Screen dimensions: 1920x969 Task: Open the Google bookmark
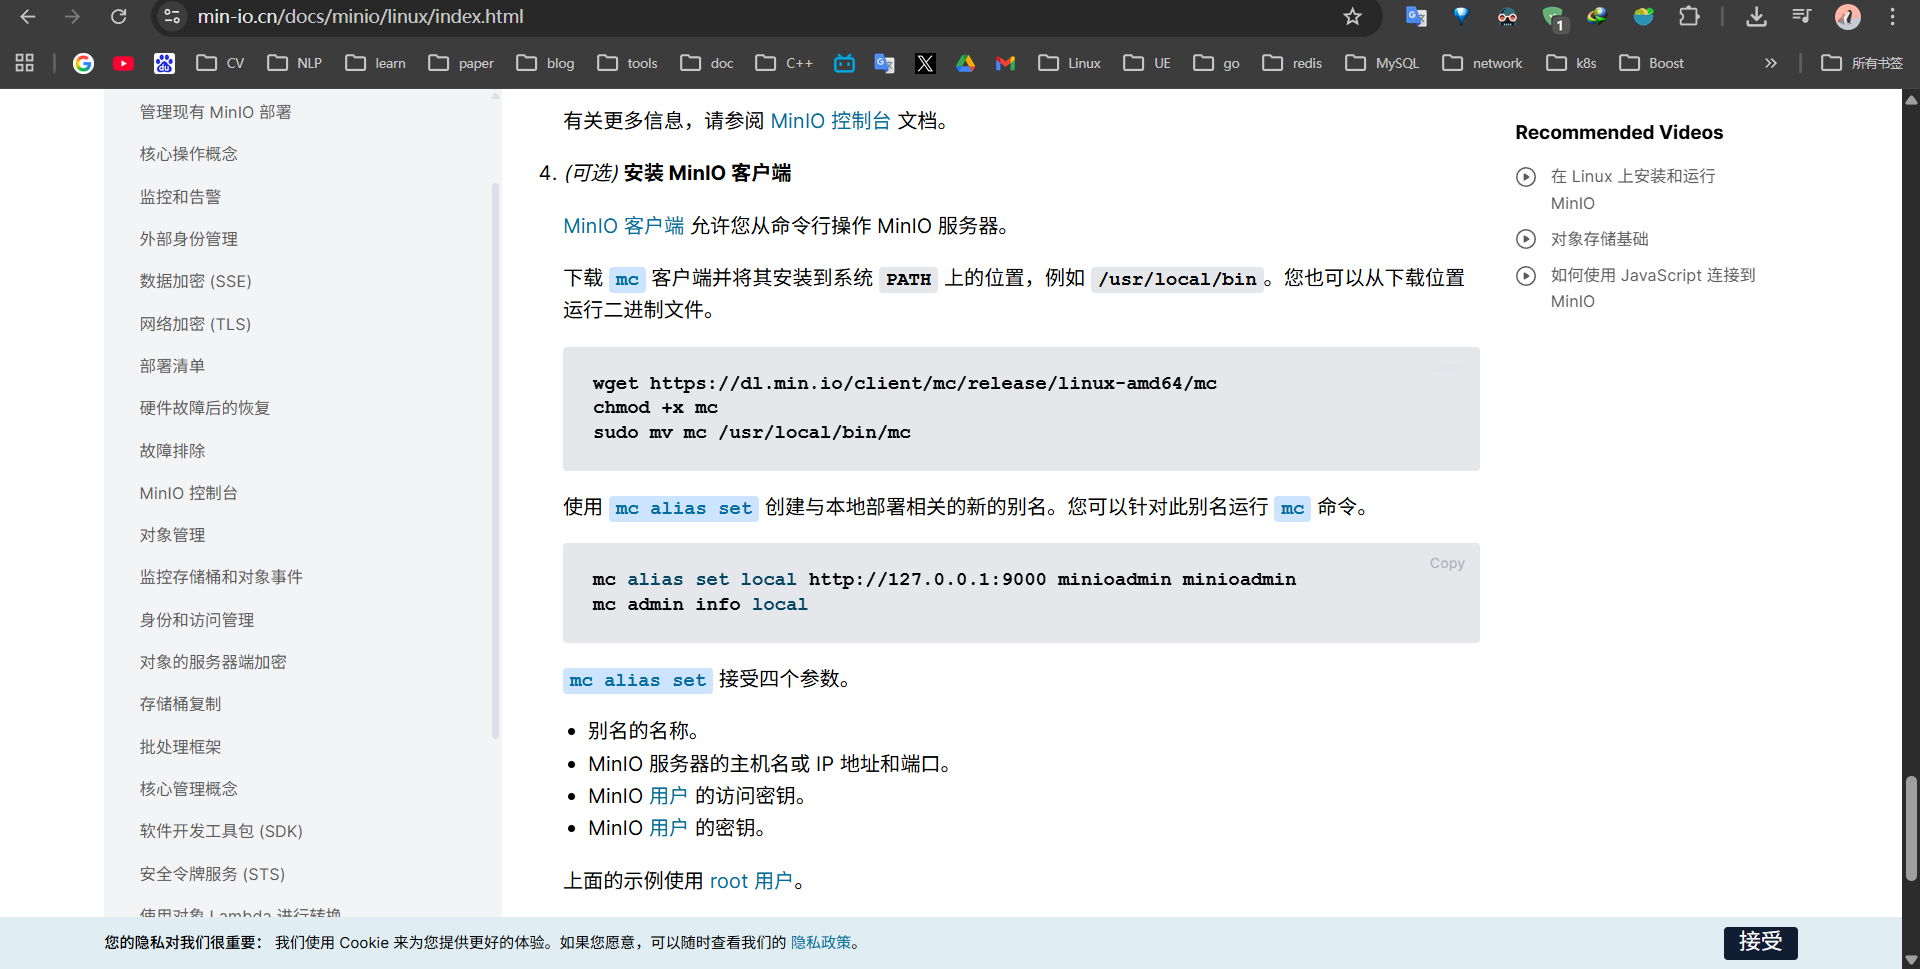(83, 63)
